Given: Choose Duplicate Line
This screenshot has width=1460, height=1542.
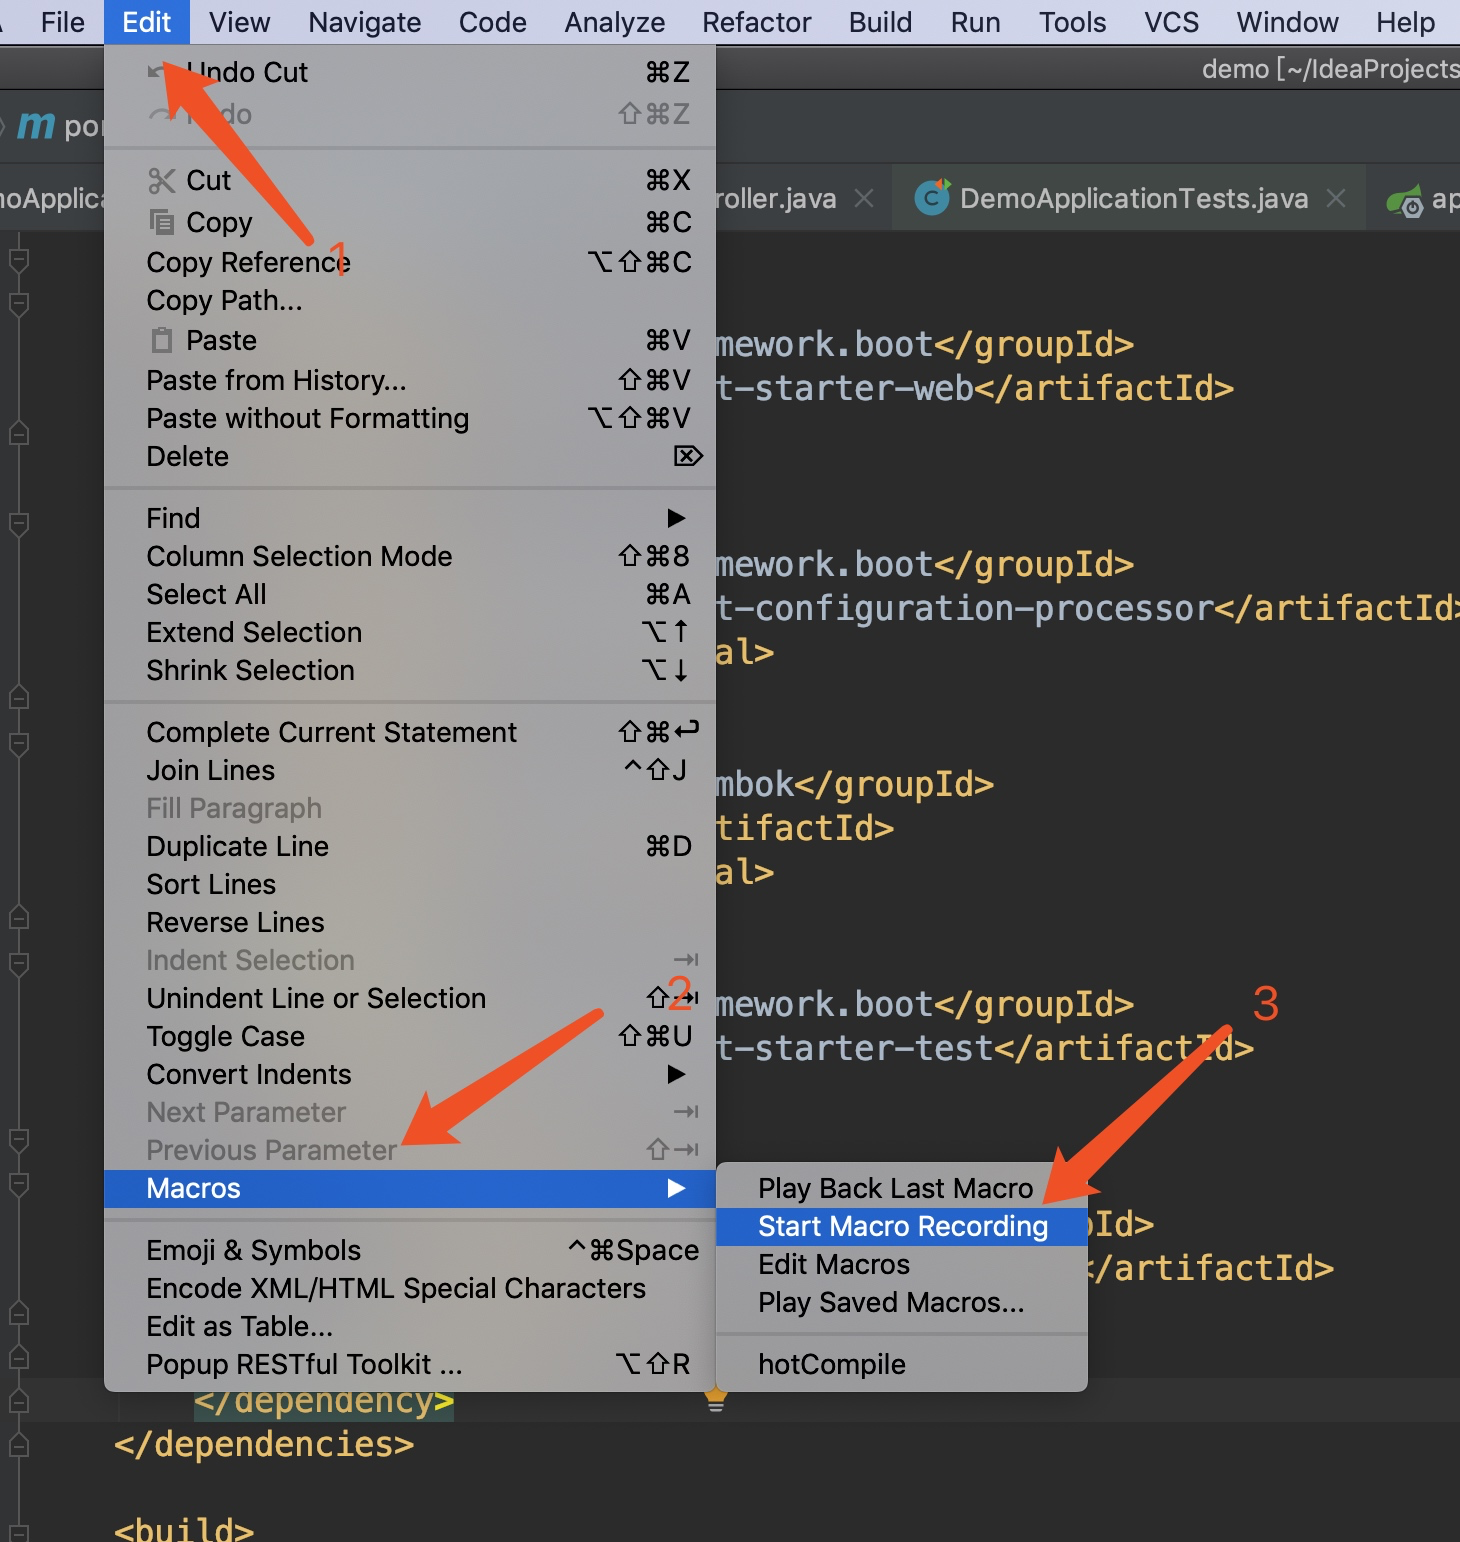Looking at the screenshot, I should tap(410, 846).
